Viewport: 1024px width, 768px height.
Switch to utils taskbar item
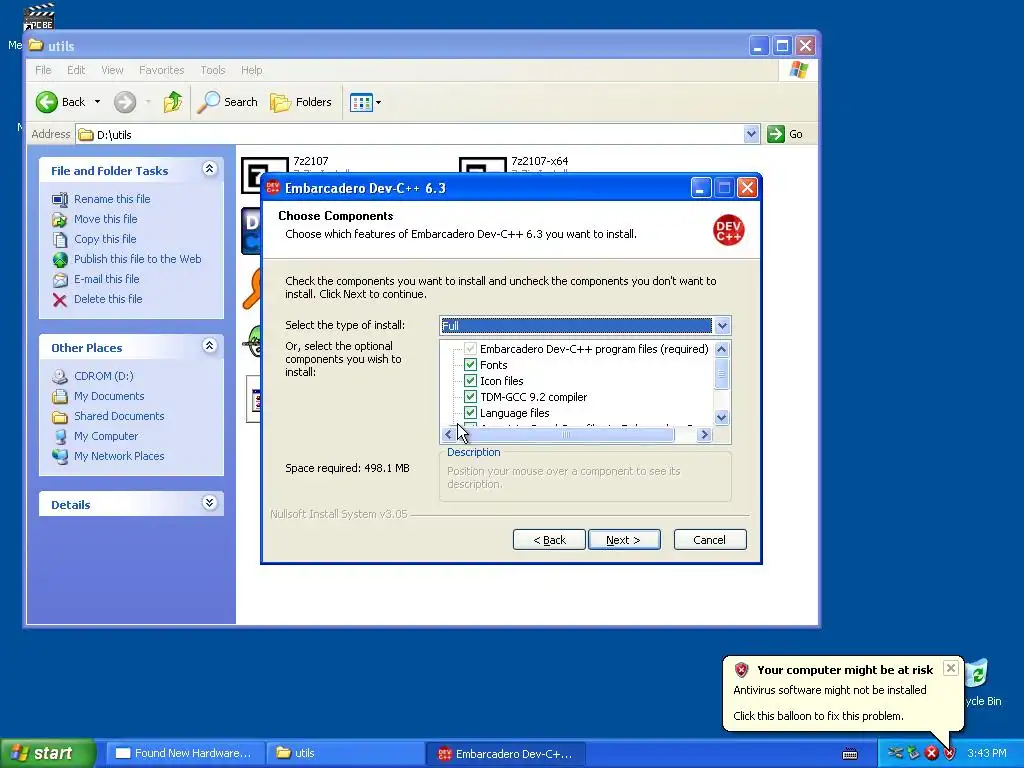pyautogui.click(x=344, y=753)
